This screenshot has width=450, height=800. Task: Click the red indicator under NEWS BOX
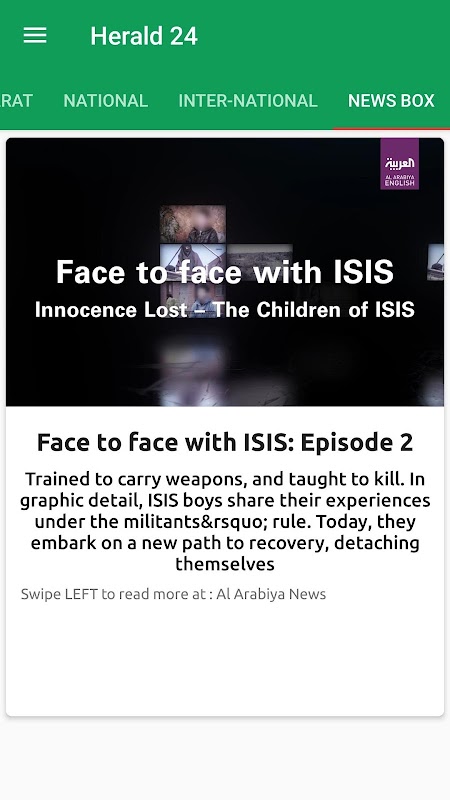point(391,128)
